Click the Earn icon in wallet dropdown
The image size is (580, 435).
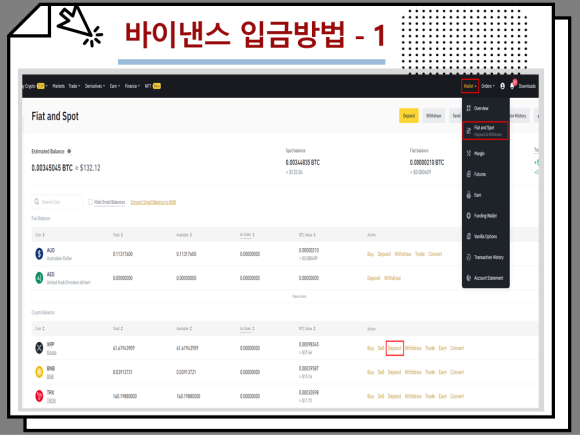pos(469,195)
